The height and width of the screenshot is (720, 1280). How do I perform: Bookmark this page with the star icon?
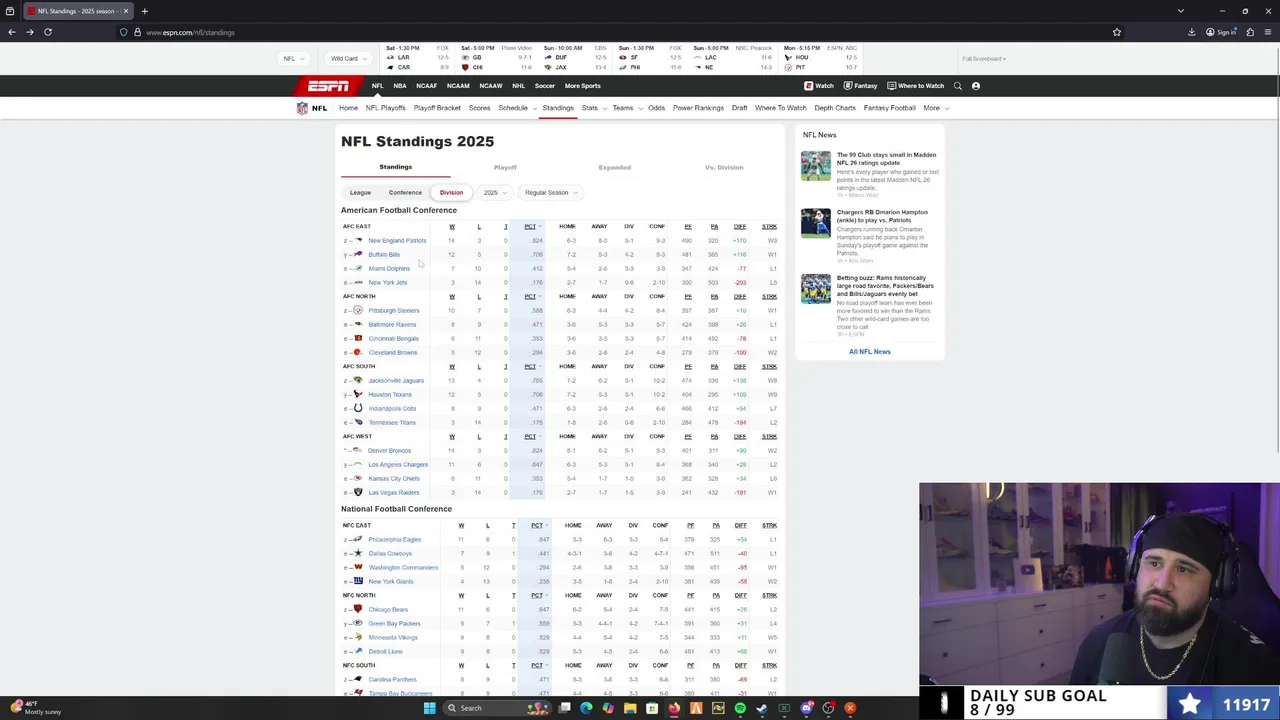[x=1117, y=32]
